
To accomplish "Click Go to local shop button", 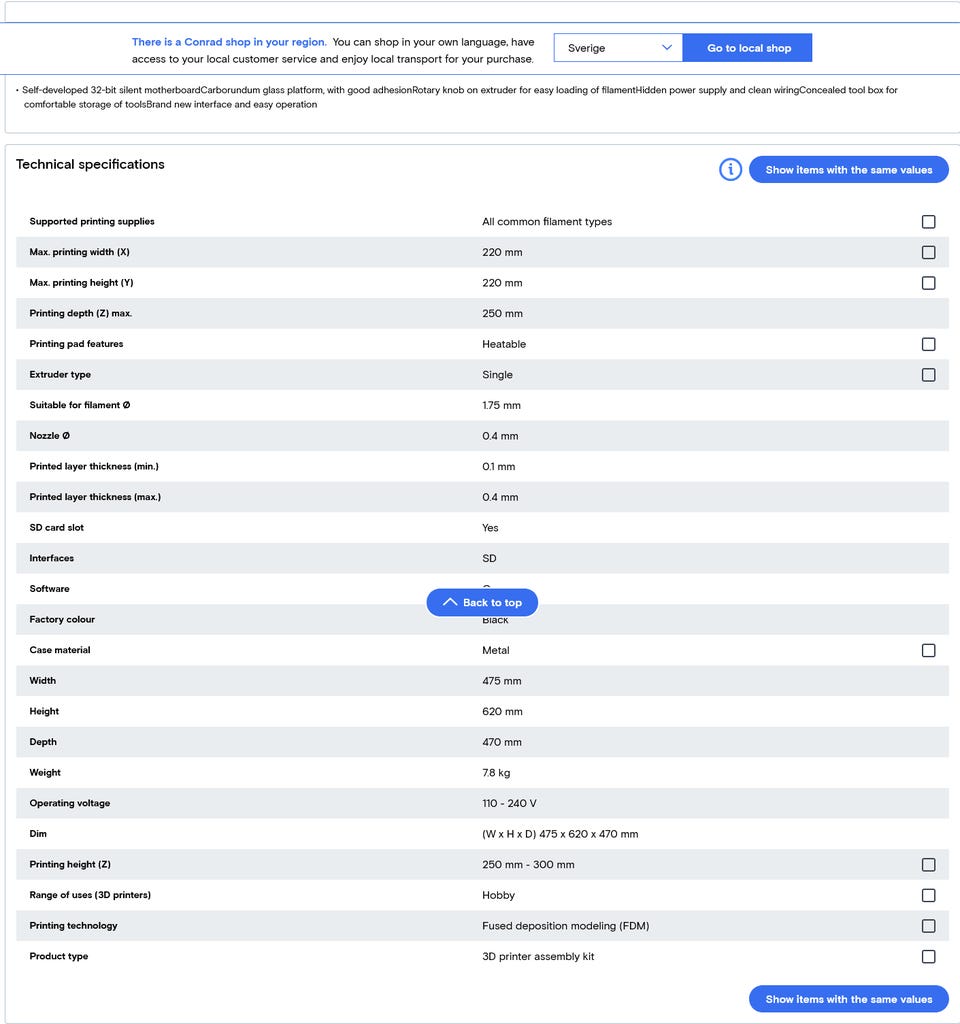I will point(748,48).
